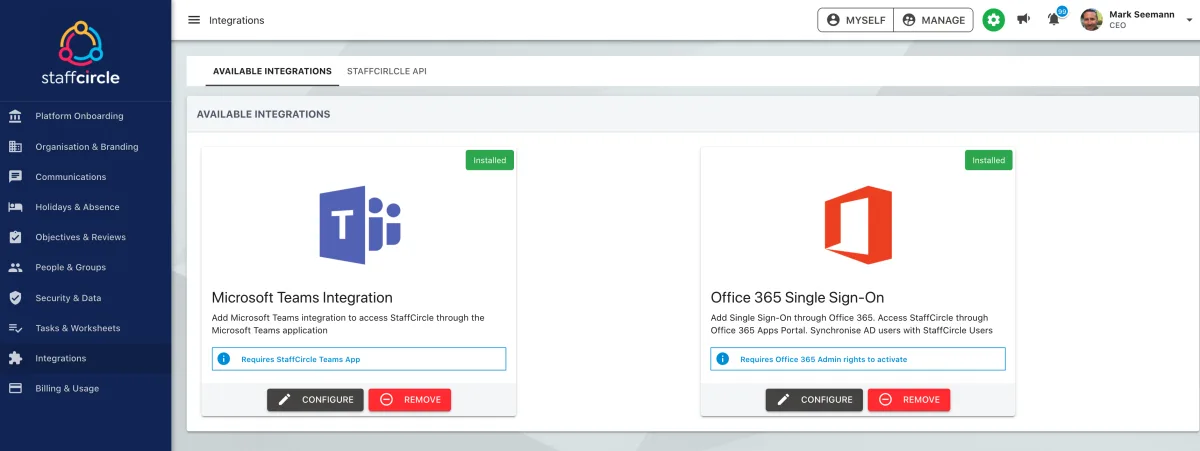Click the Office 365 logo
1200x451 pixels.
click(x=858, y=225)
